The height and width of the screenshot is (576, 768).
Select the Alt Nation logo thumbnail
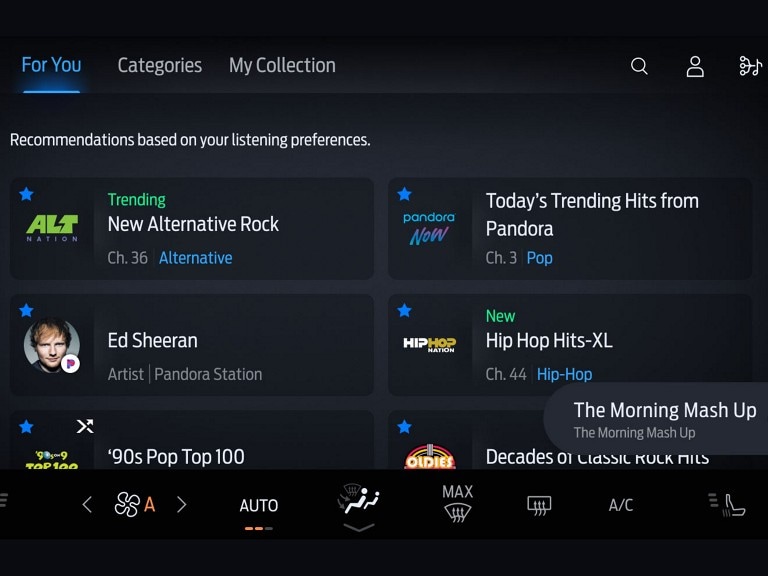click(x=52, y=228)
